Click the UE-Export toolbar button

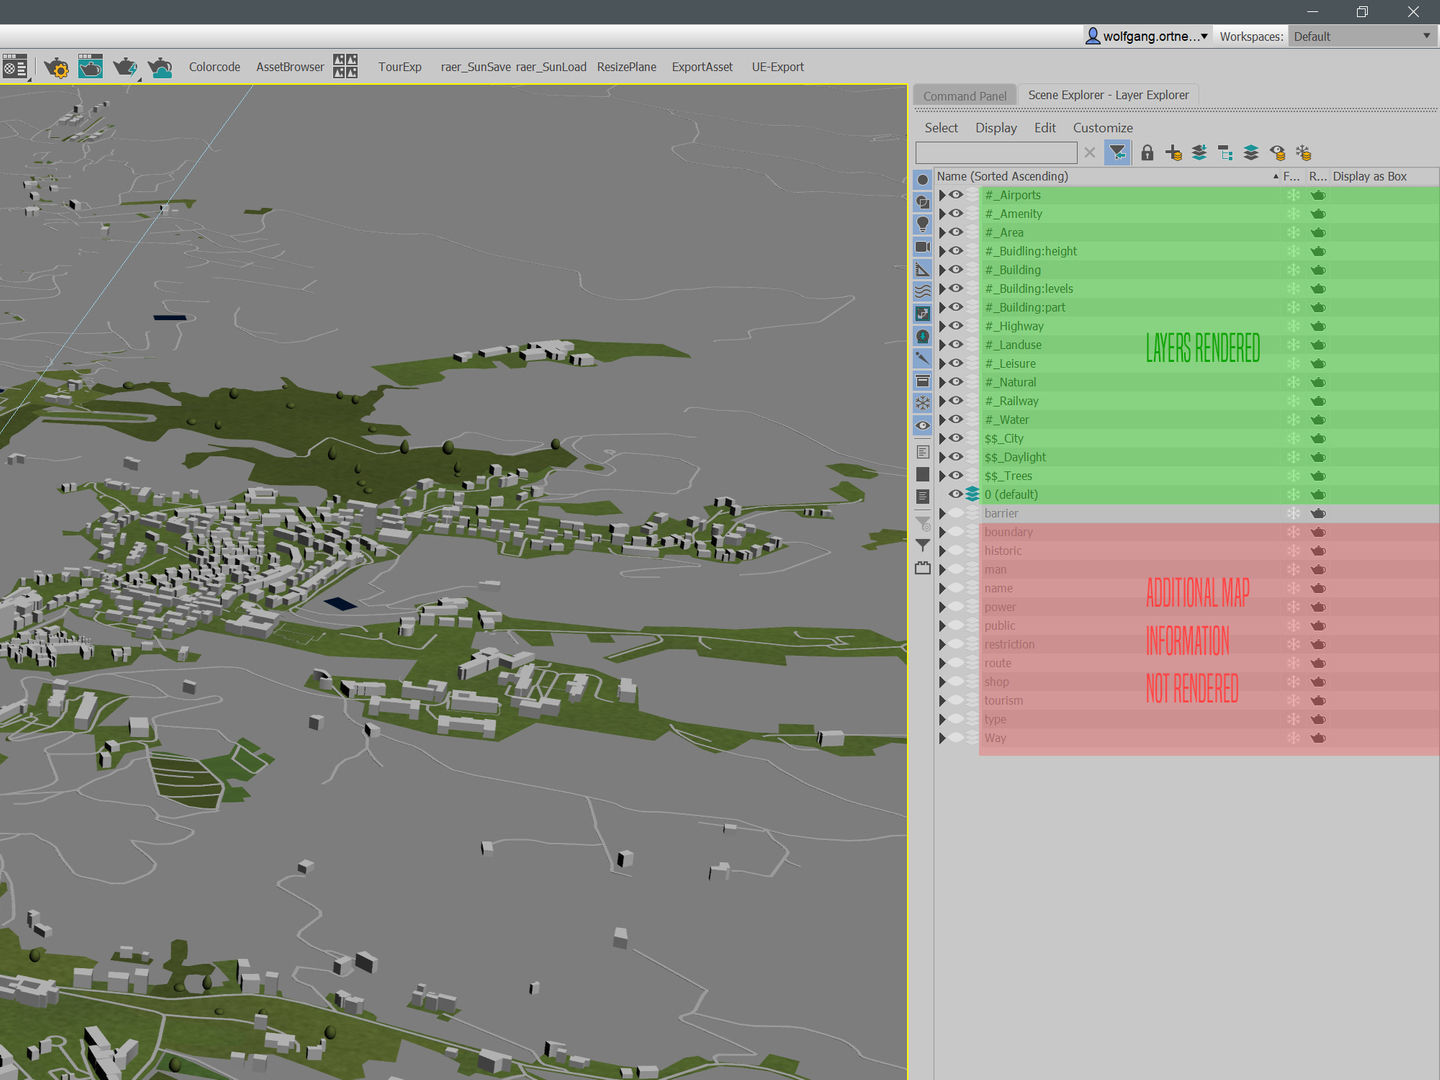click(778, 67)
